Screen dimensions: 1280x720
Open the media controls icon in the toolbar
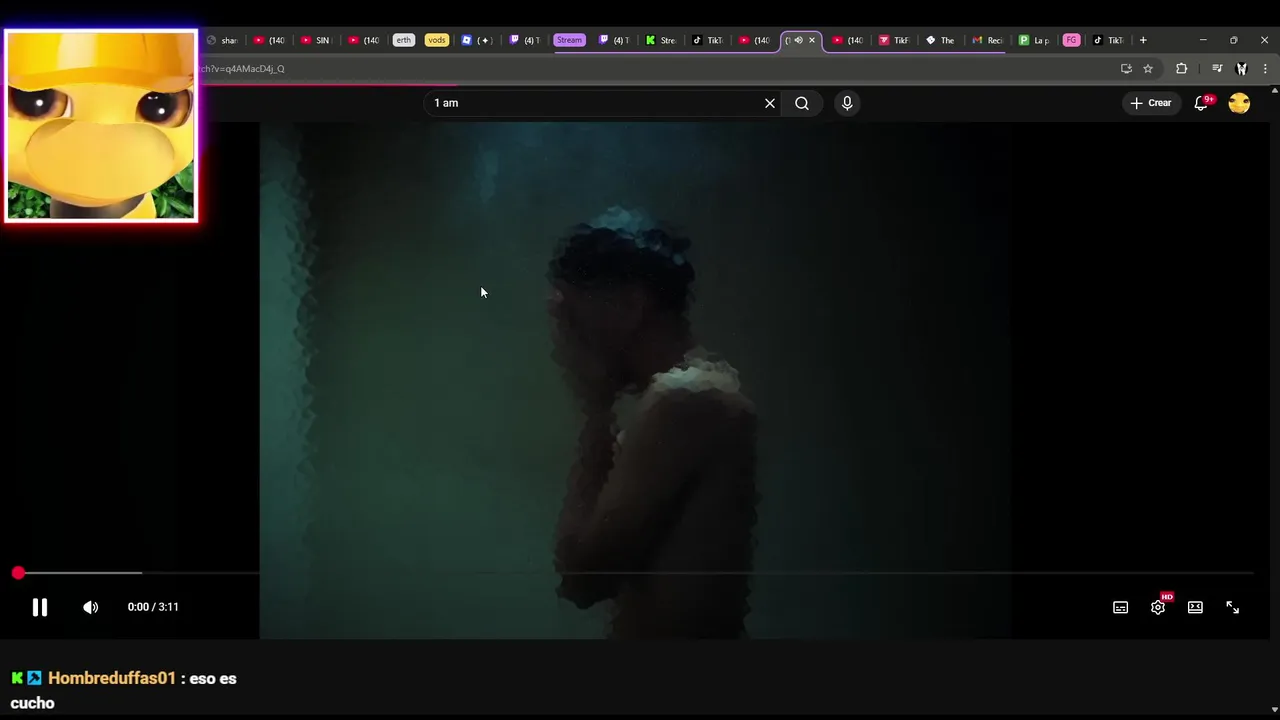point(1217,69)
